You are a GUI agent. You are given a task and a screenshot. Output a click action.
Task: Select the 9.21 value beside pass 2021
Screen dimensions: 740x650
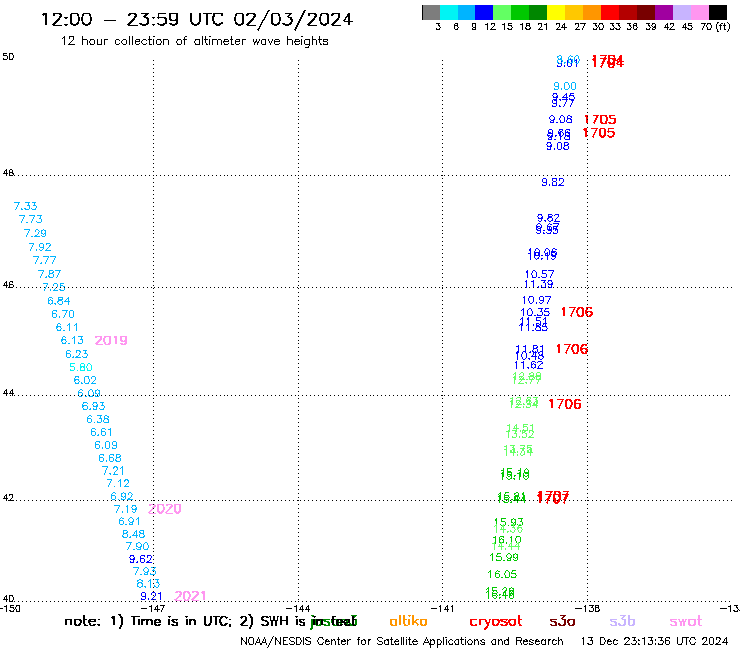(x=151, y=596)
